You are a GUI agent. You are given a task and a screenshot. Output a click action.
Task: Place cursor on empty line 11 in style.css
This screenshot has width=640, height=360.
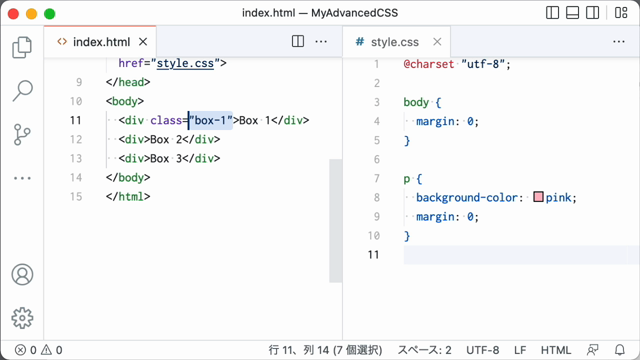[x=522, y=255]
